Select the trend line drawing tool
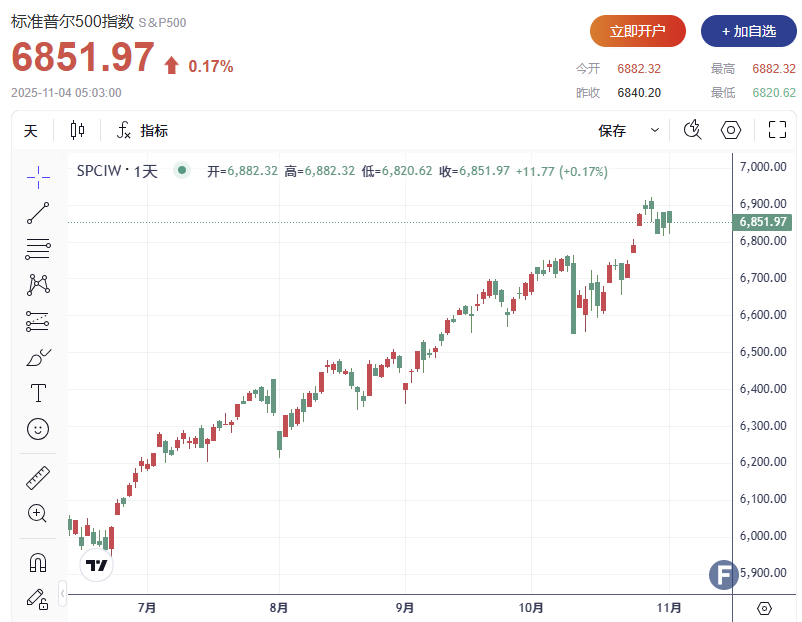This screenshot has height=622, width=802. pos(38,213)
